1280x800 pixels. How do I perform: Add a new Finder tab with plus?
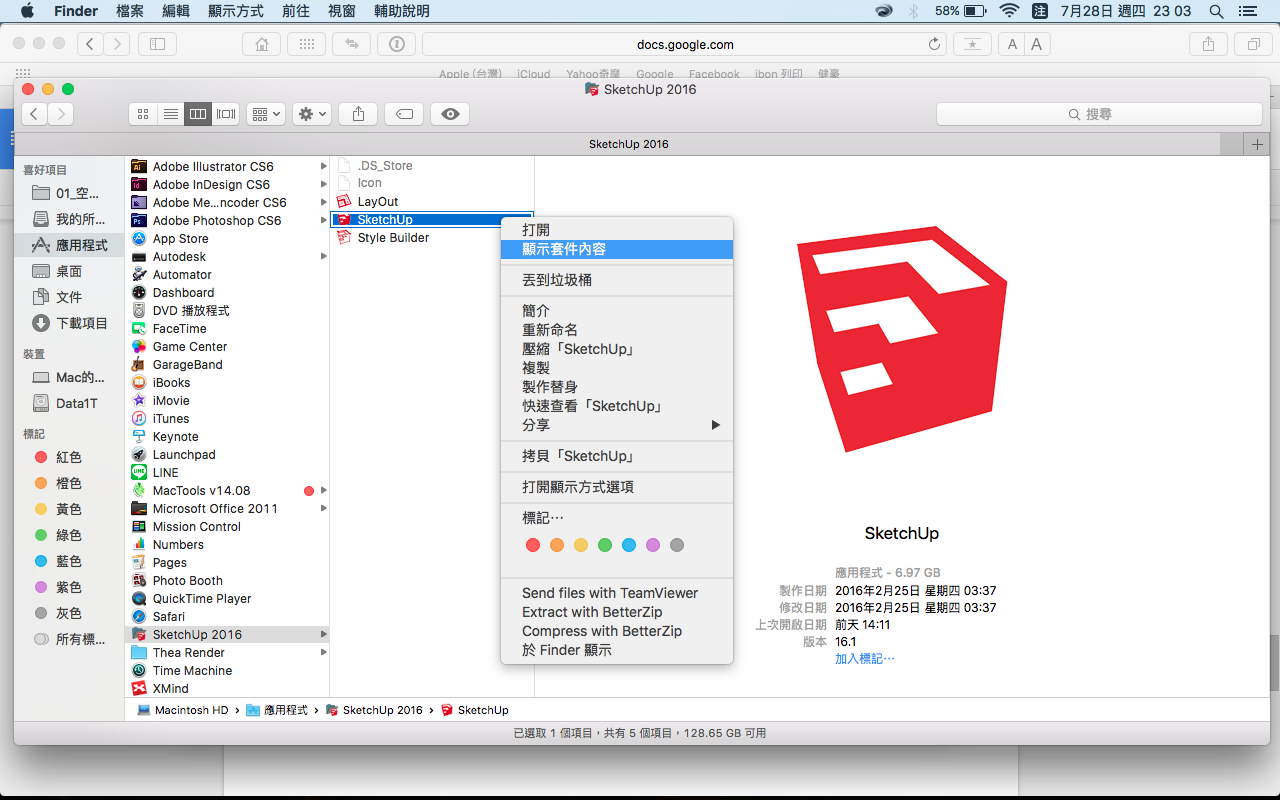pos(1257,144)
